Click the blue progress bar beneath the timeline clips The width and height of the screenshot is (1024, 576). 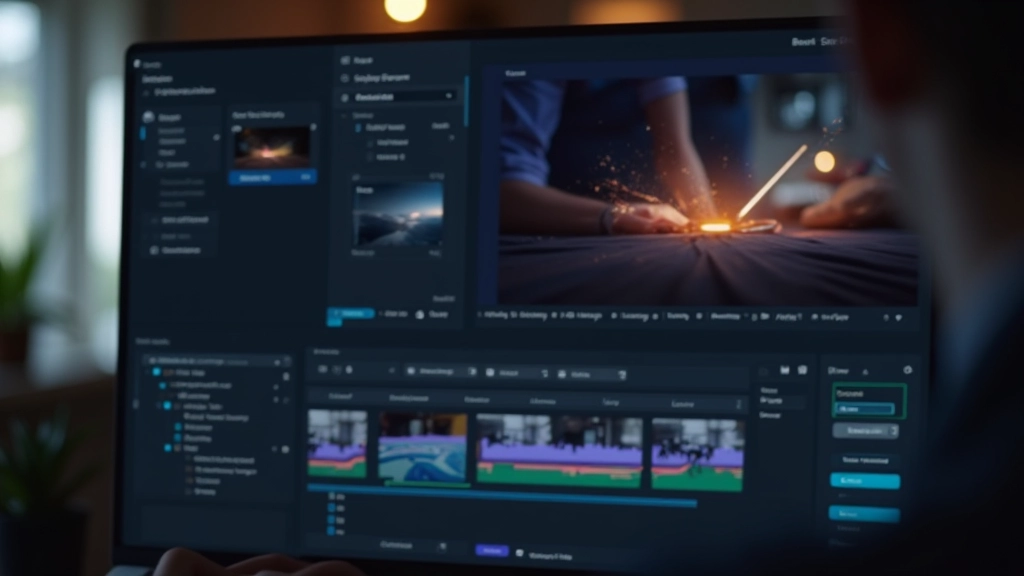pos(502,496)
